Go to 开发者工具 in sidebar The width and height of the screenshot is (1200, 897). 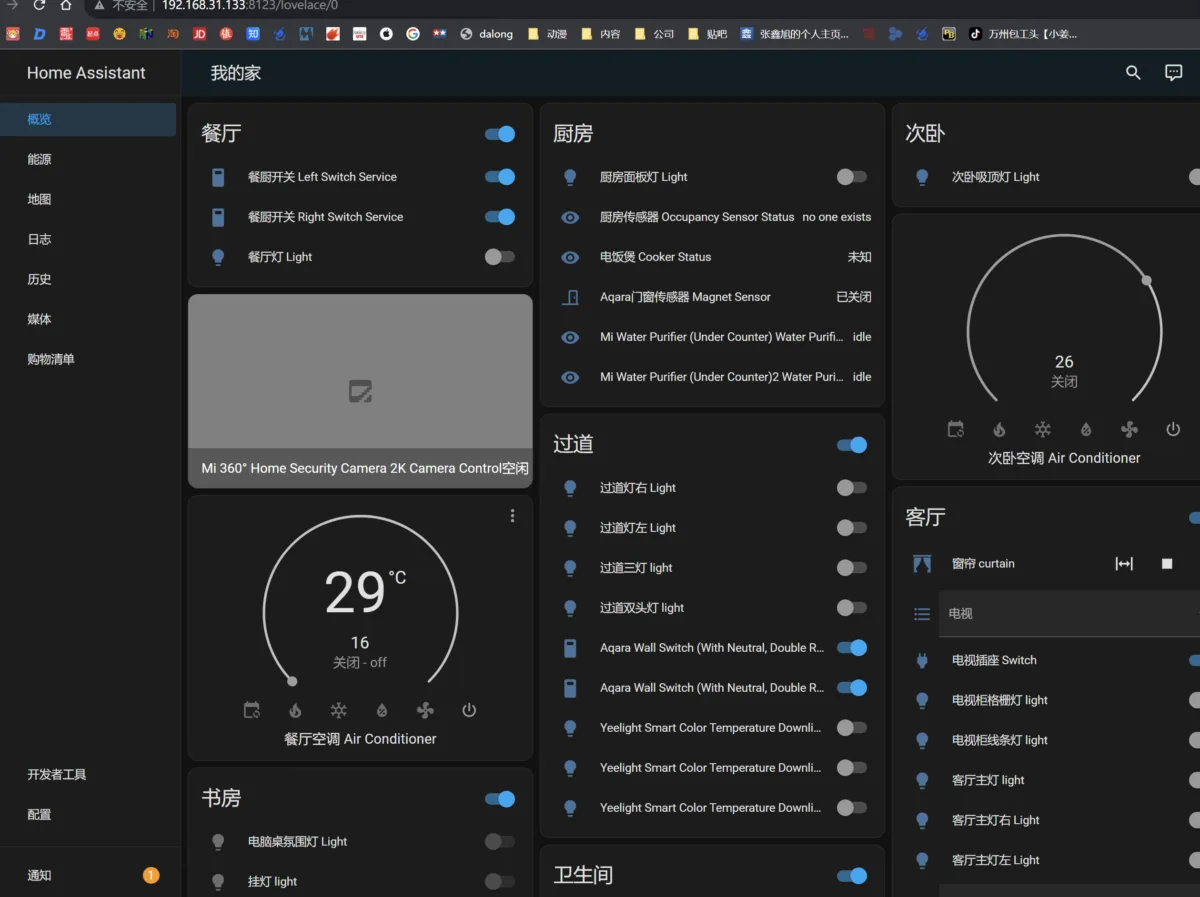point(57,774)
